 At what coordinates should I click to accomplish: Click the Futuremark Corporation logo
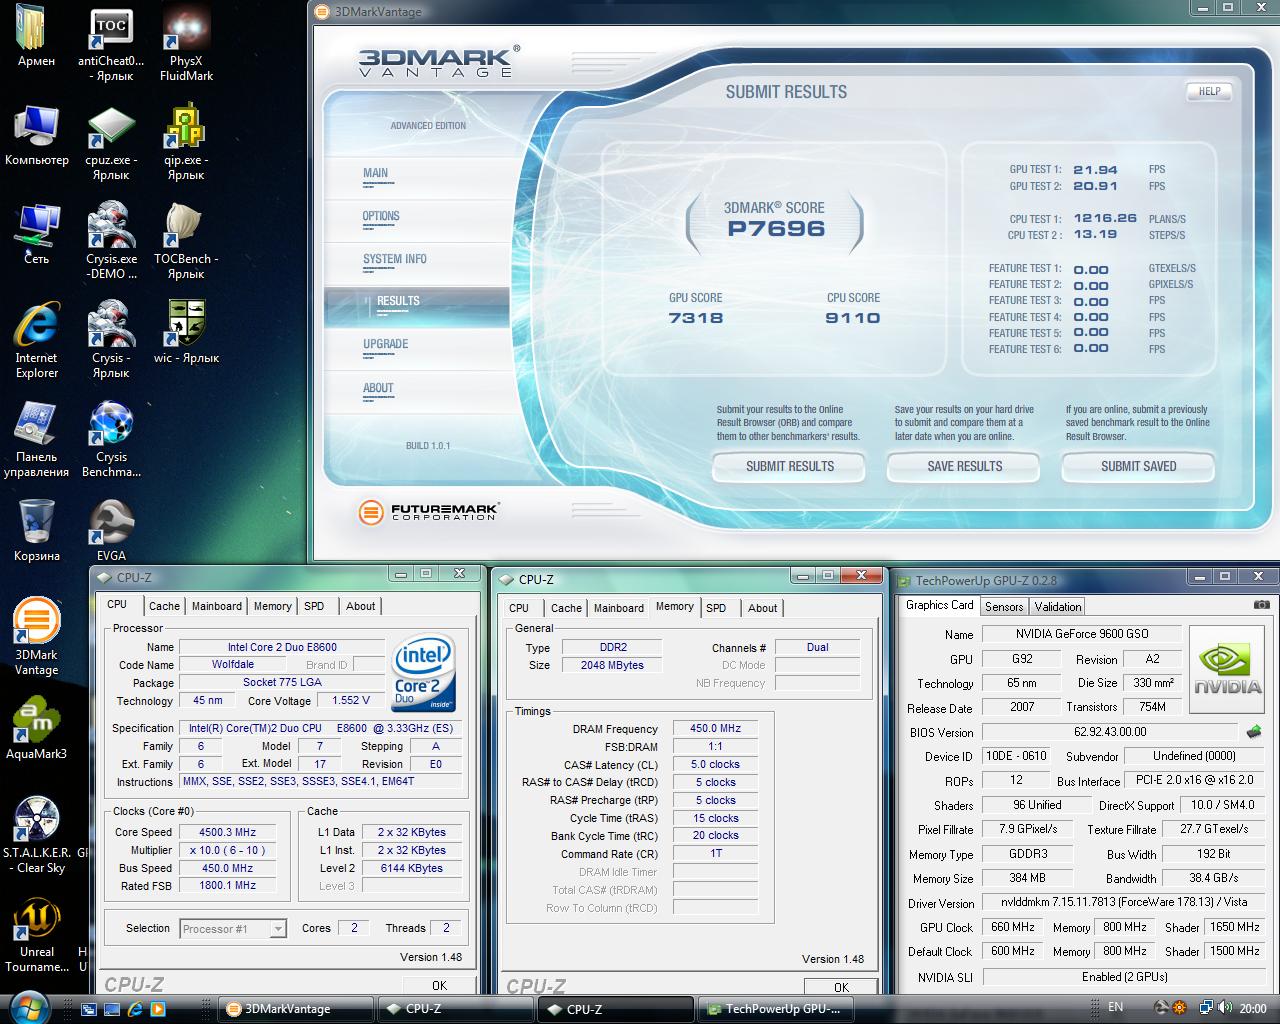pyautogui.click(x=428, y=512)
